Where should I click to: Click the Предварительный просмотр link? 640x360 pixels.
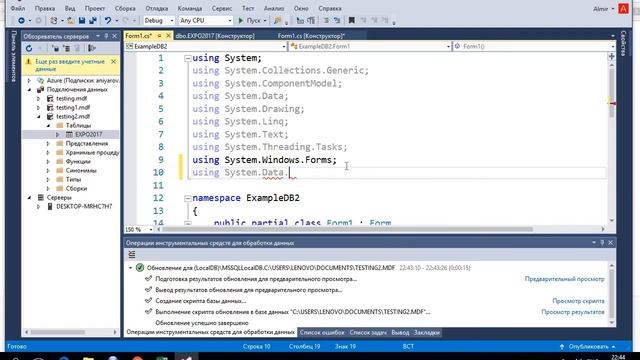coord(564,279)
